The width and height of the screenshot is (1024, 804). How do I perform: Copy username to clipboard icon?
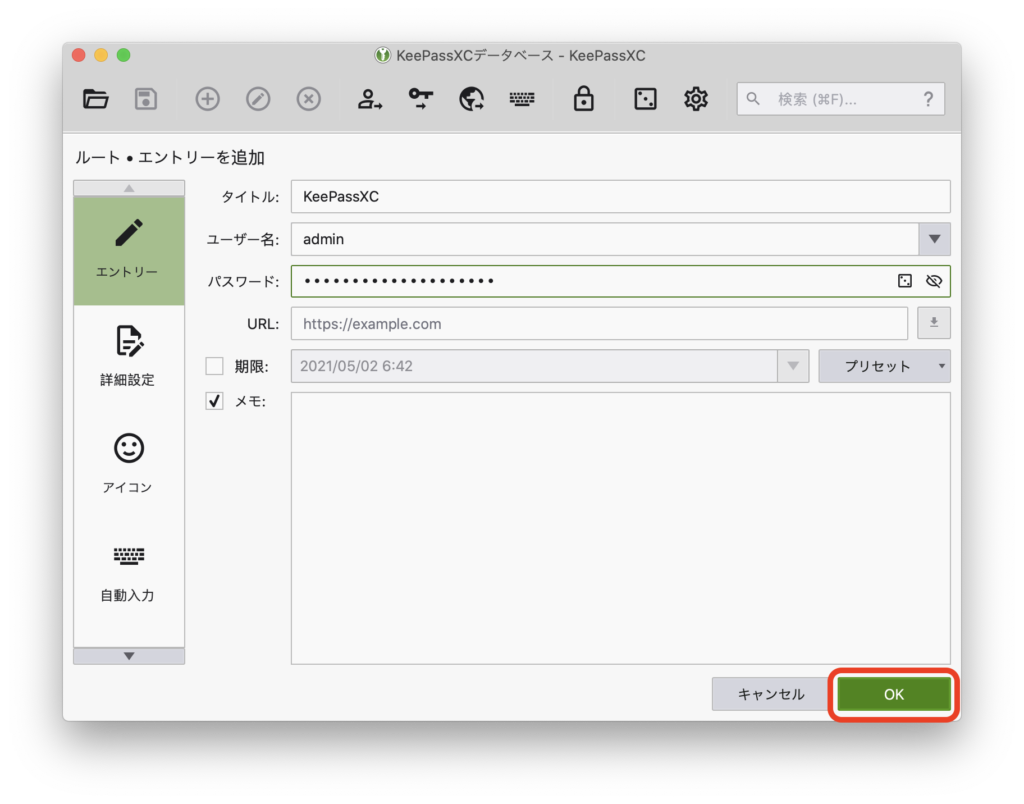[370, 99]
